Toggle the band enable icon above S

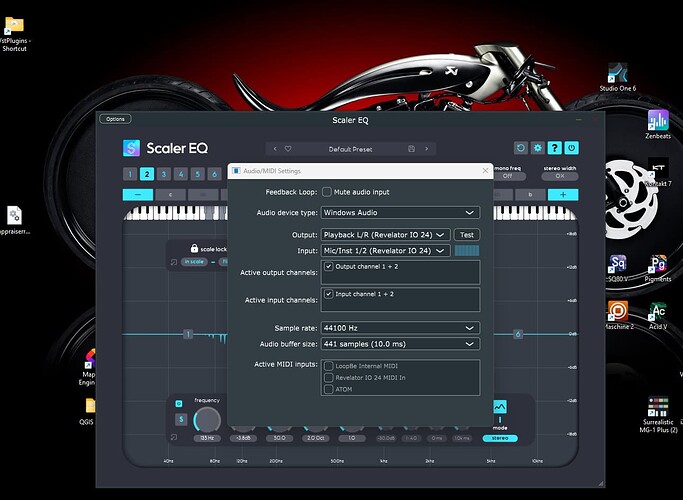(179, 404)
